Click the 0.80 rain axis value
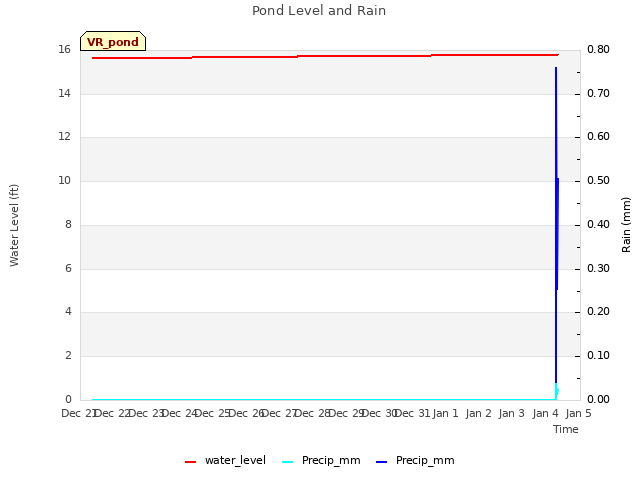 tap(598, 50)
